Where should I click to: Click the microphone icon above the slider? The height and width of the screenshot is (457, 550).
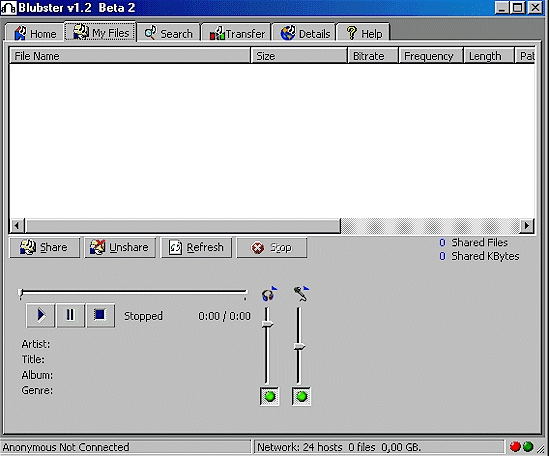point(301,294)
